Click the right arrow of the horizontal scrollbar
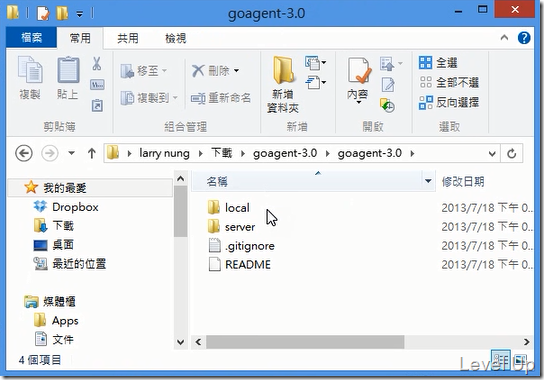This screenshot has height=380, width=544. [527, 342]
